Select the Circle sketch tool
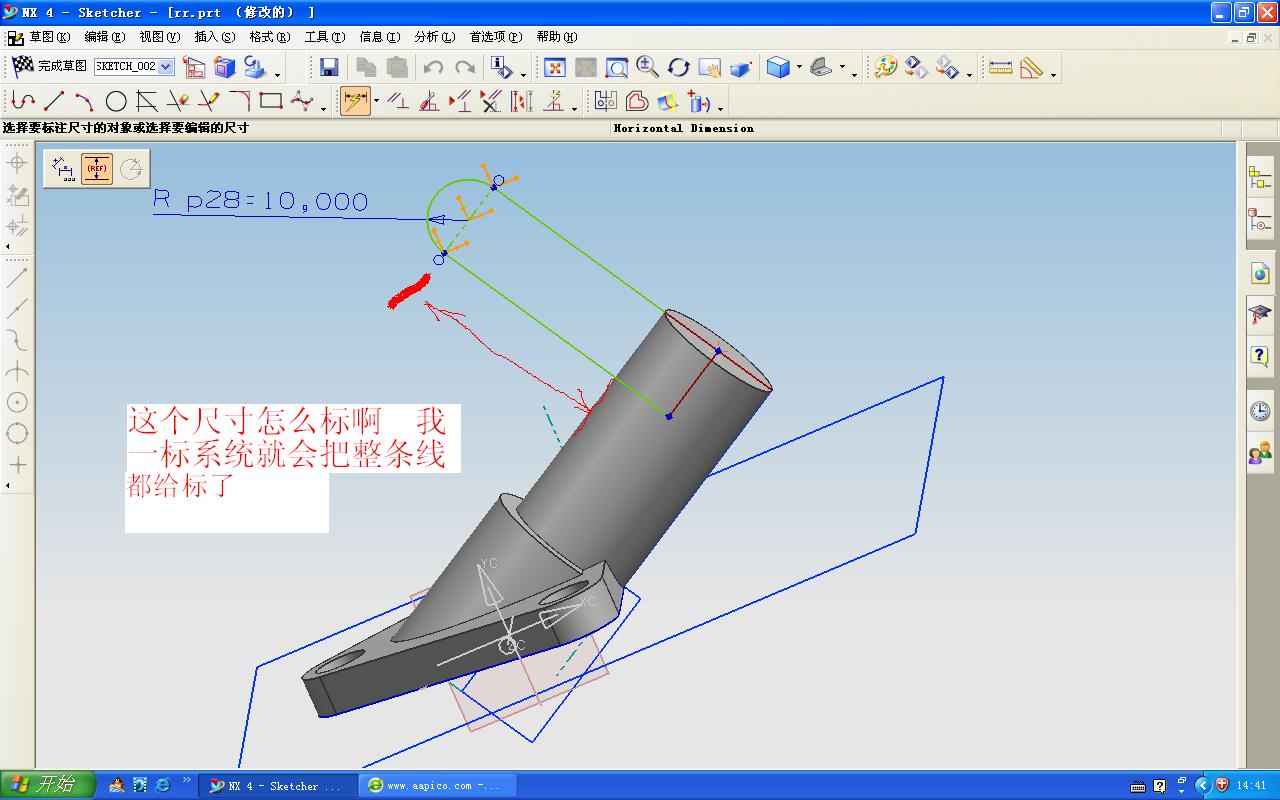Viewport: 1280px width, 800px height. pos(116,101)
